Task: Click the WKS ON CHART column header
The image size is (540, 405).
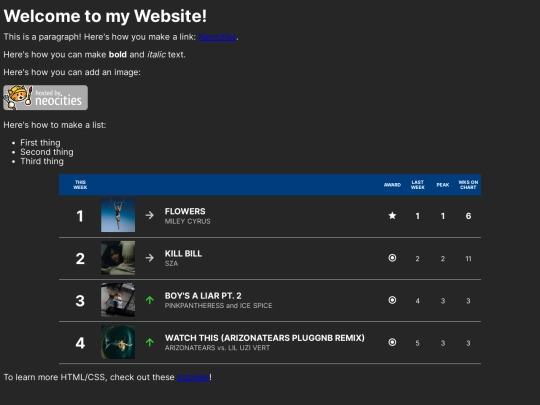Action: pos(468,185)
